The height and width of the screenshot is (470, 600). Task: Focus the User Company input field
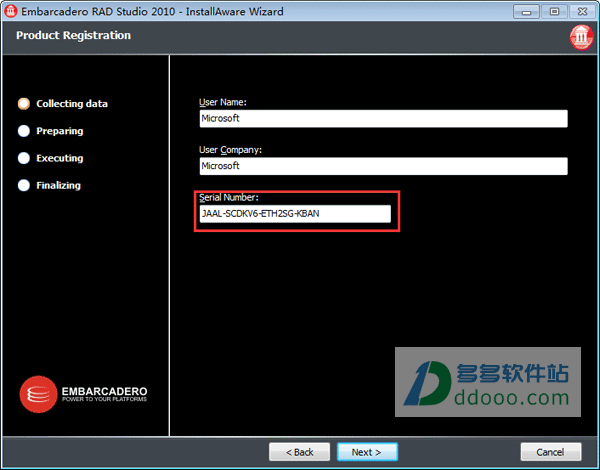[383, 166]
